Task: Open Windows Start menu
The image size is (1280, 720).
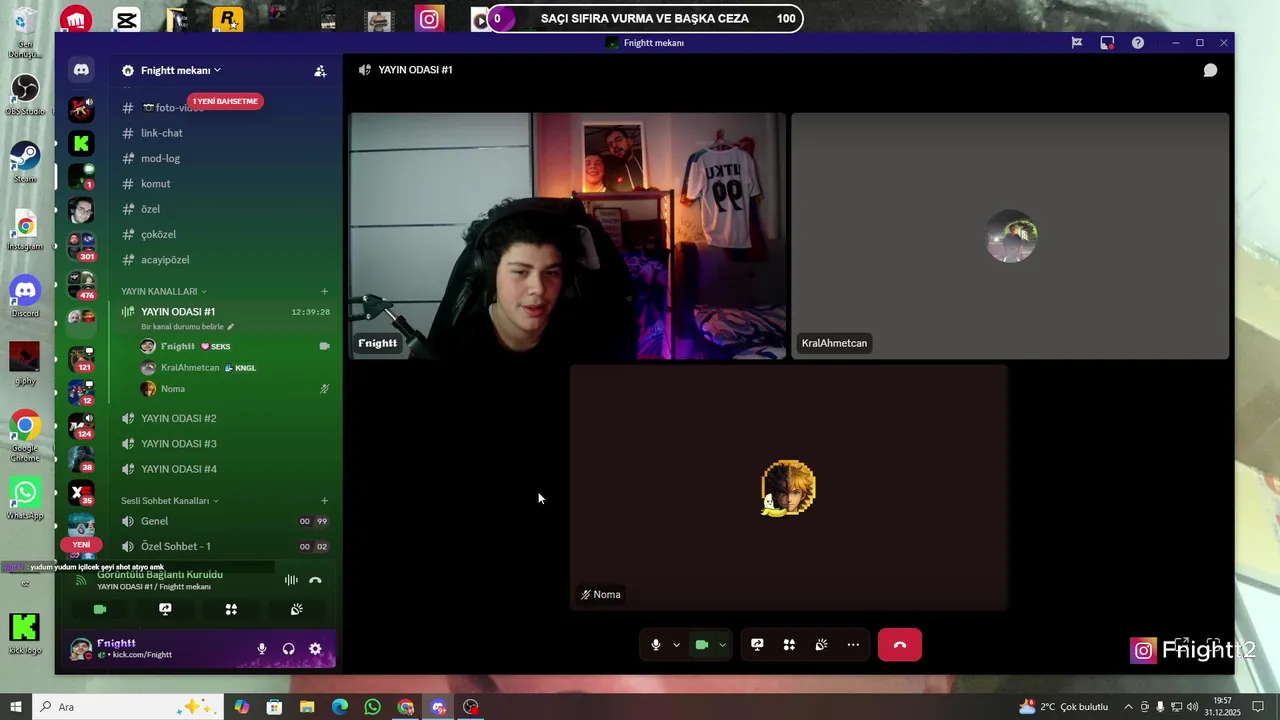Action: (15, 707)
